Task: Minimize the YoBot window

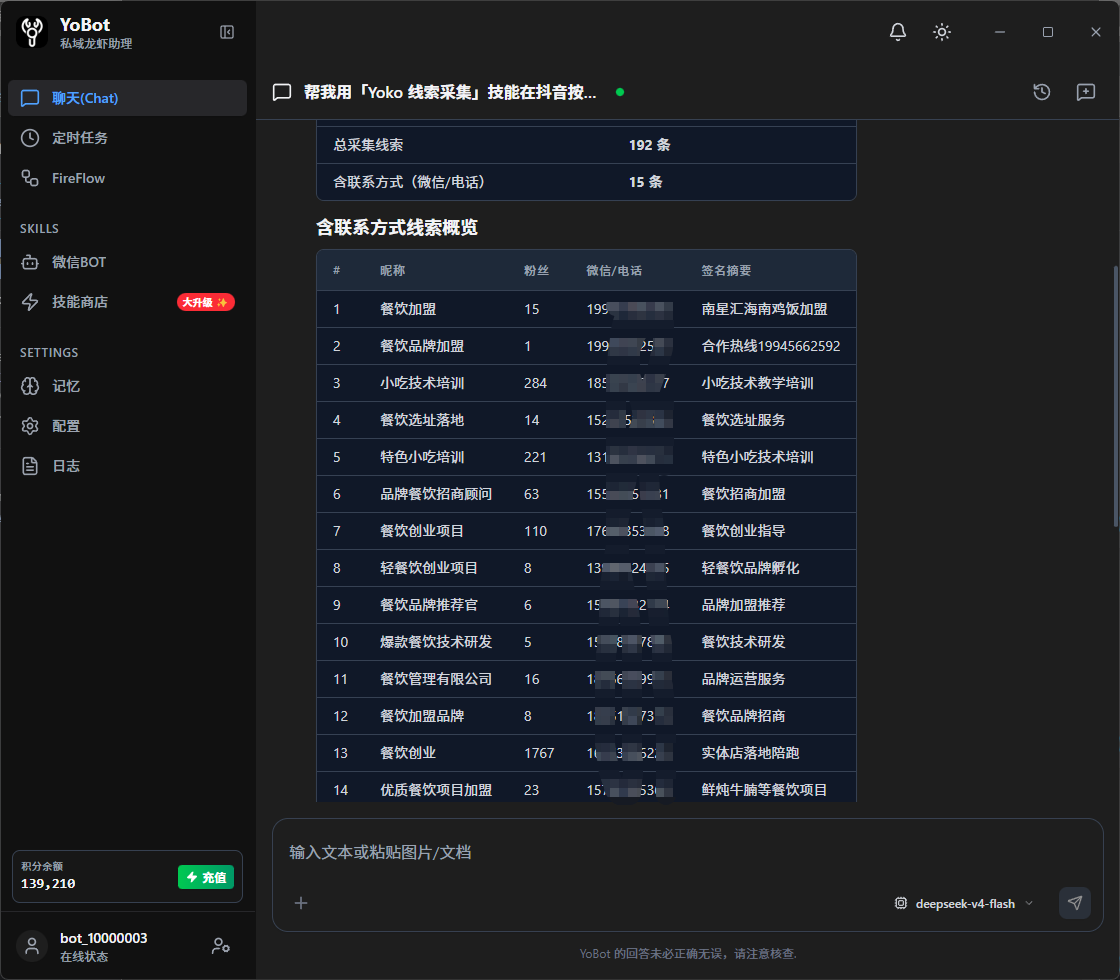Action: tap(1000, 32)
